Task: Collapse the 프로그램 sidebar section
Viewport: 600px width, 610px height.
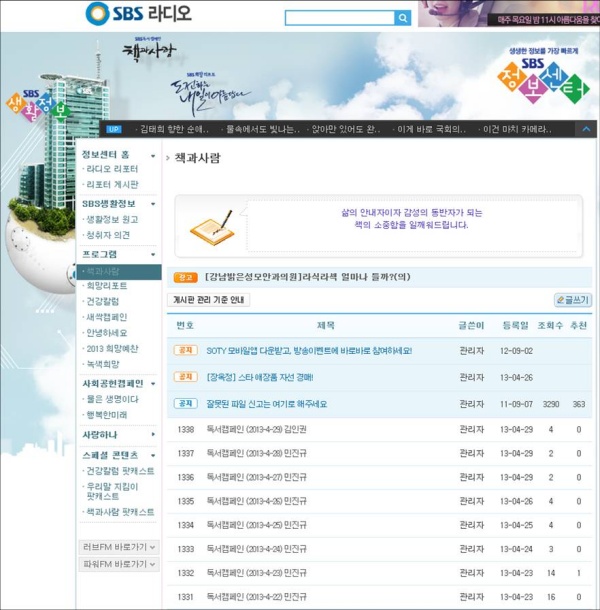Action: pos(153,254)
